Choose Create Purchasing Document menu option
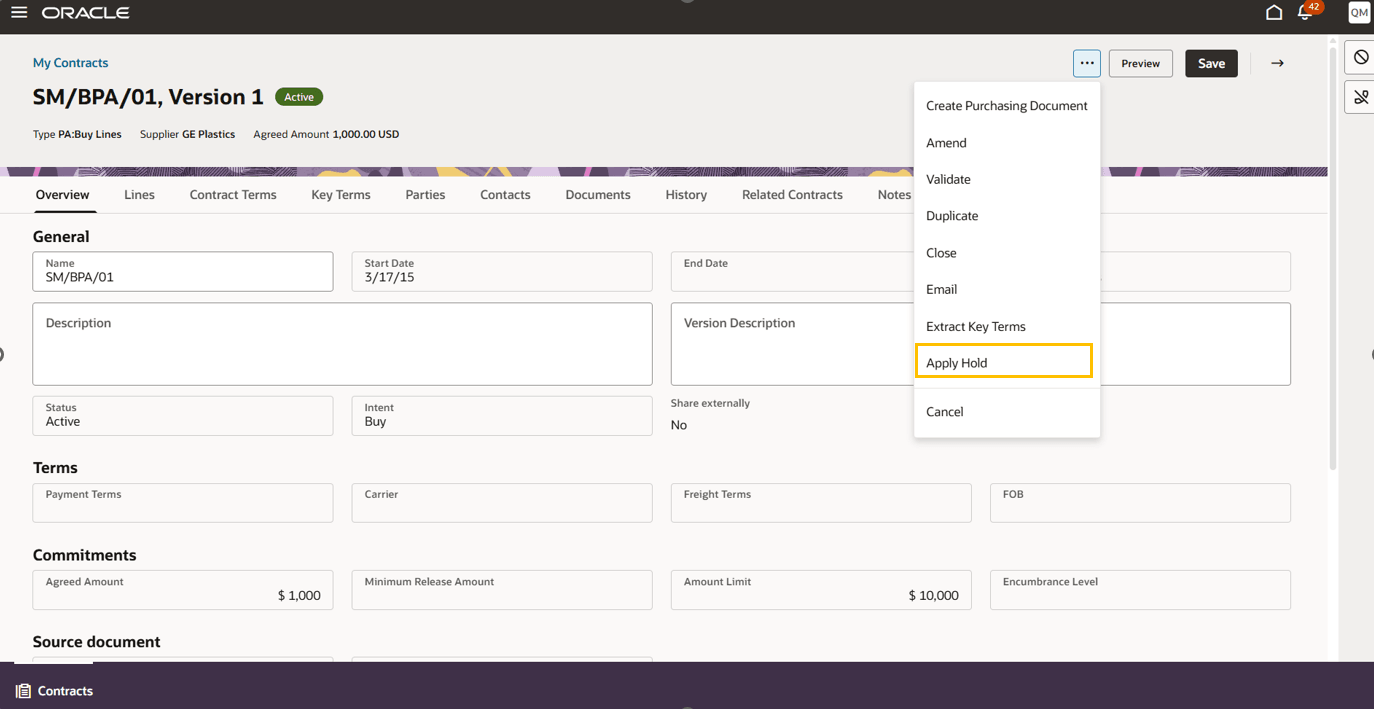The height and width of the screenshot is (709, 1374). pyautogui.click(x=1006, y=106)
